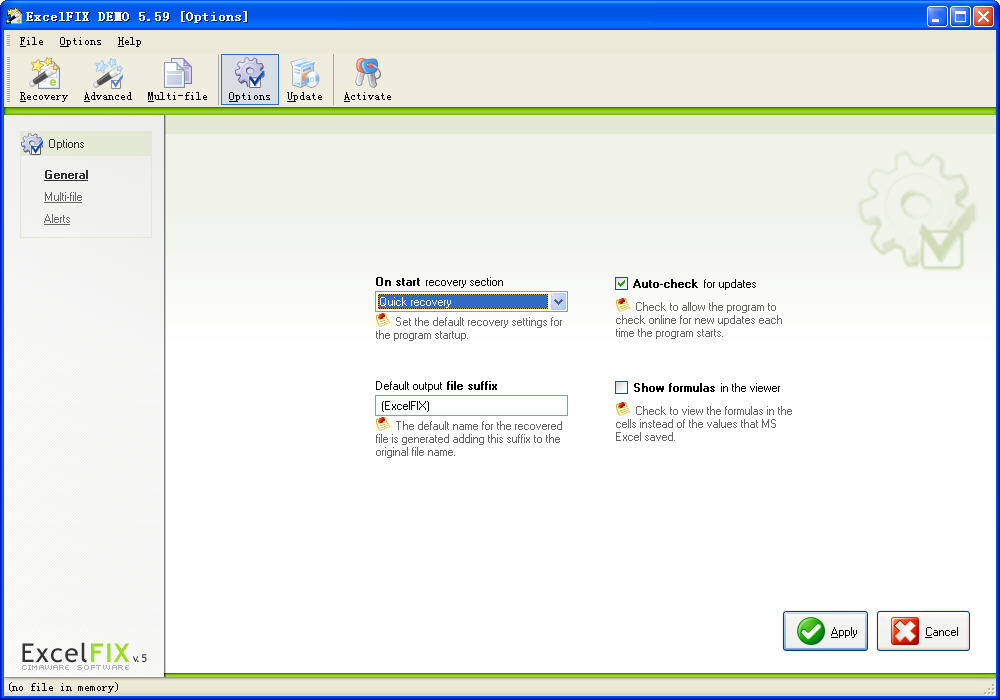Open the Help menu
The image size is (1000, 700).
129,42
